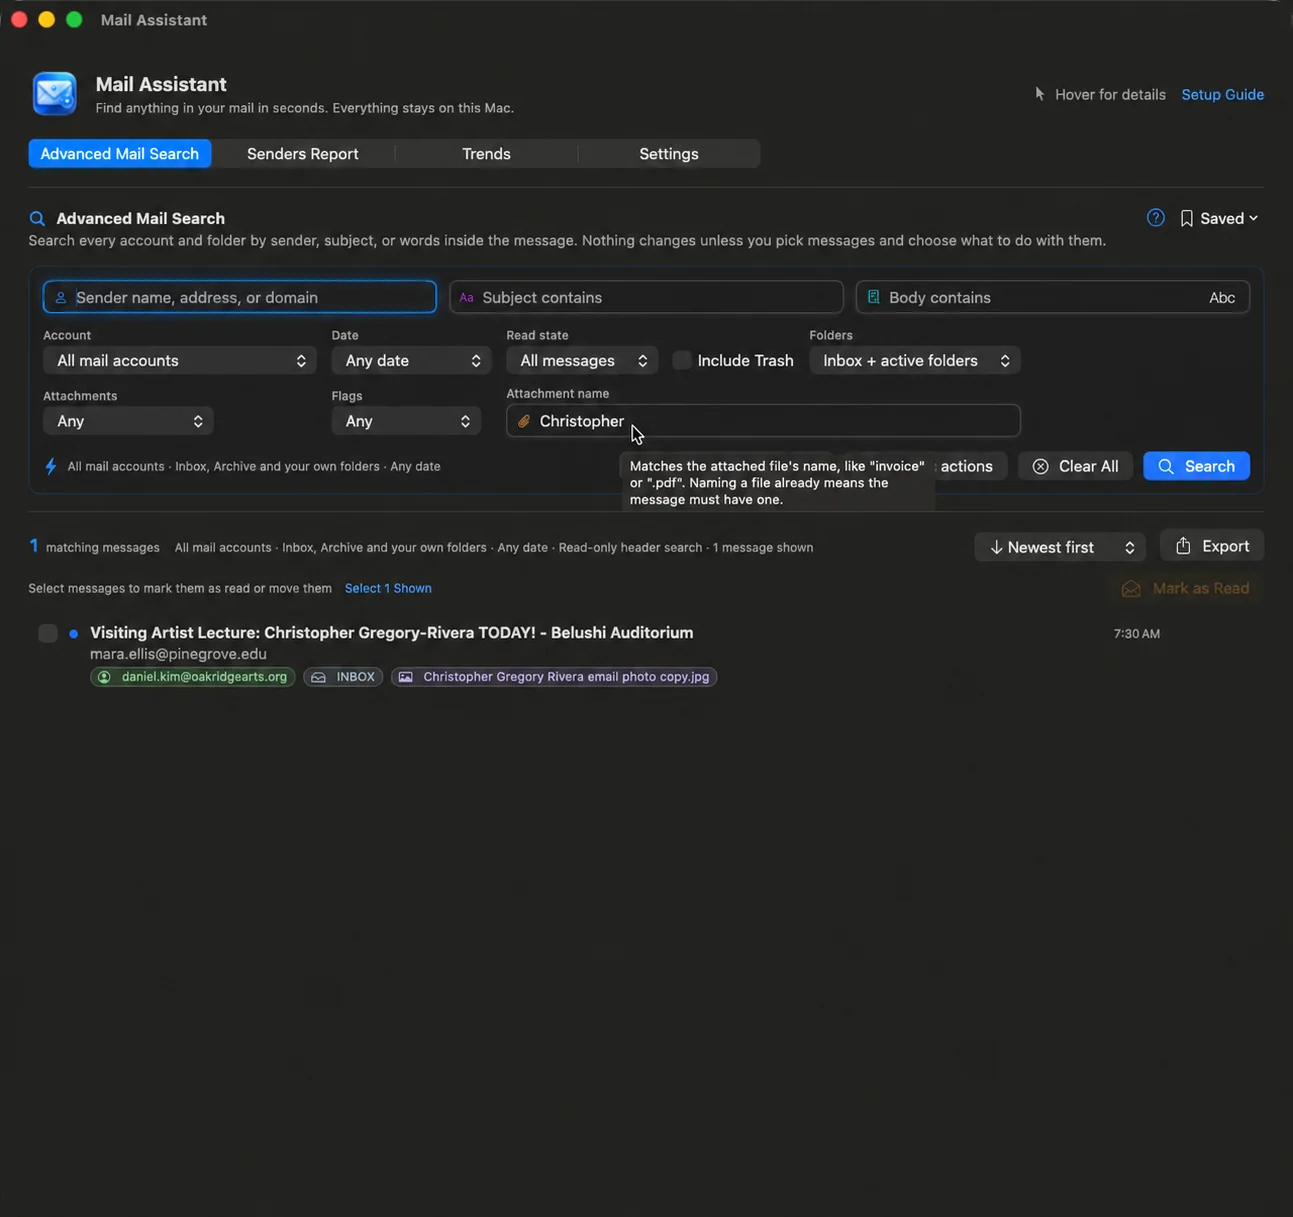Click the document icon in the Body contains field
The height and width of the screenshot is (1217, 1293).
click(873, 297)
